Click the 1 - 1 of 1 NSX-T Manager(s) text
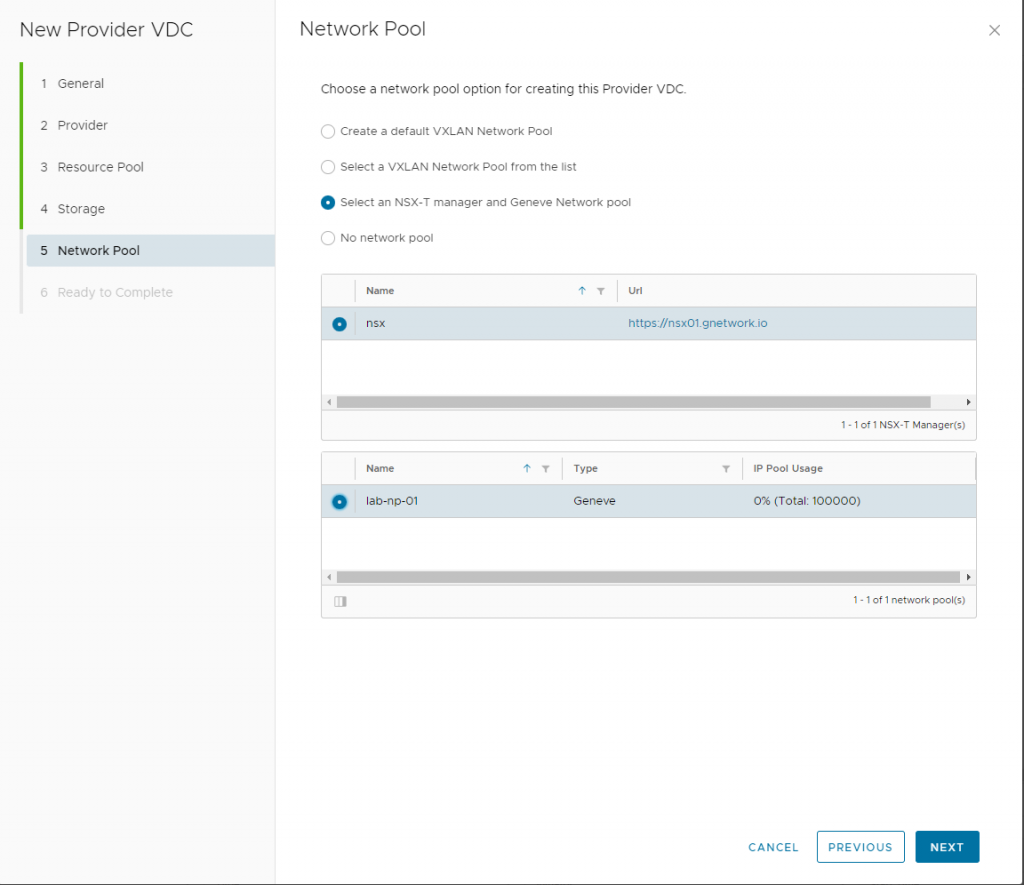 pyautogui.click(x=903, y=425)
